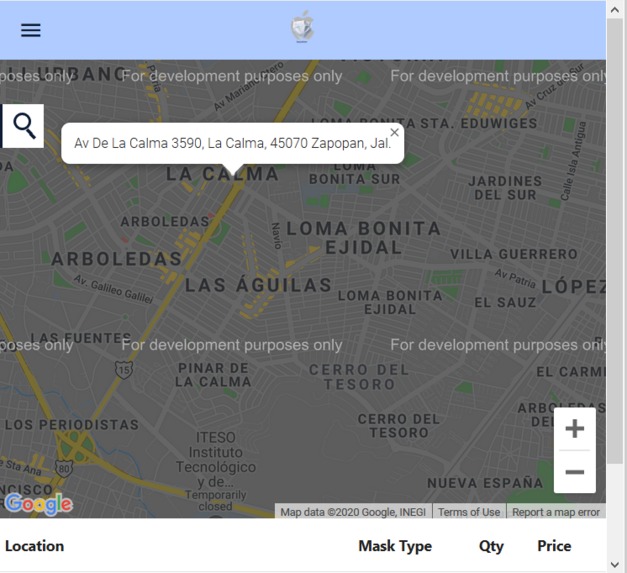Click the Highway 15 shield on map
The height and width of the screenshot is (573, 627).
[x=124, y=370]
